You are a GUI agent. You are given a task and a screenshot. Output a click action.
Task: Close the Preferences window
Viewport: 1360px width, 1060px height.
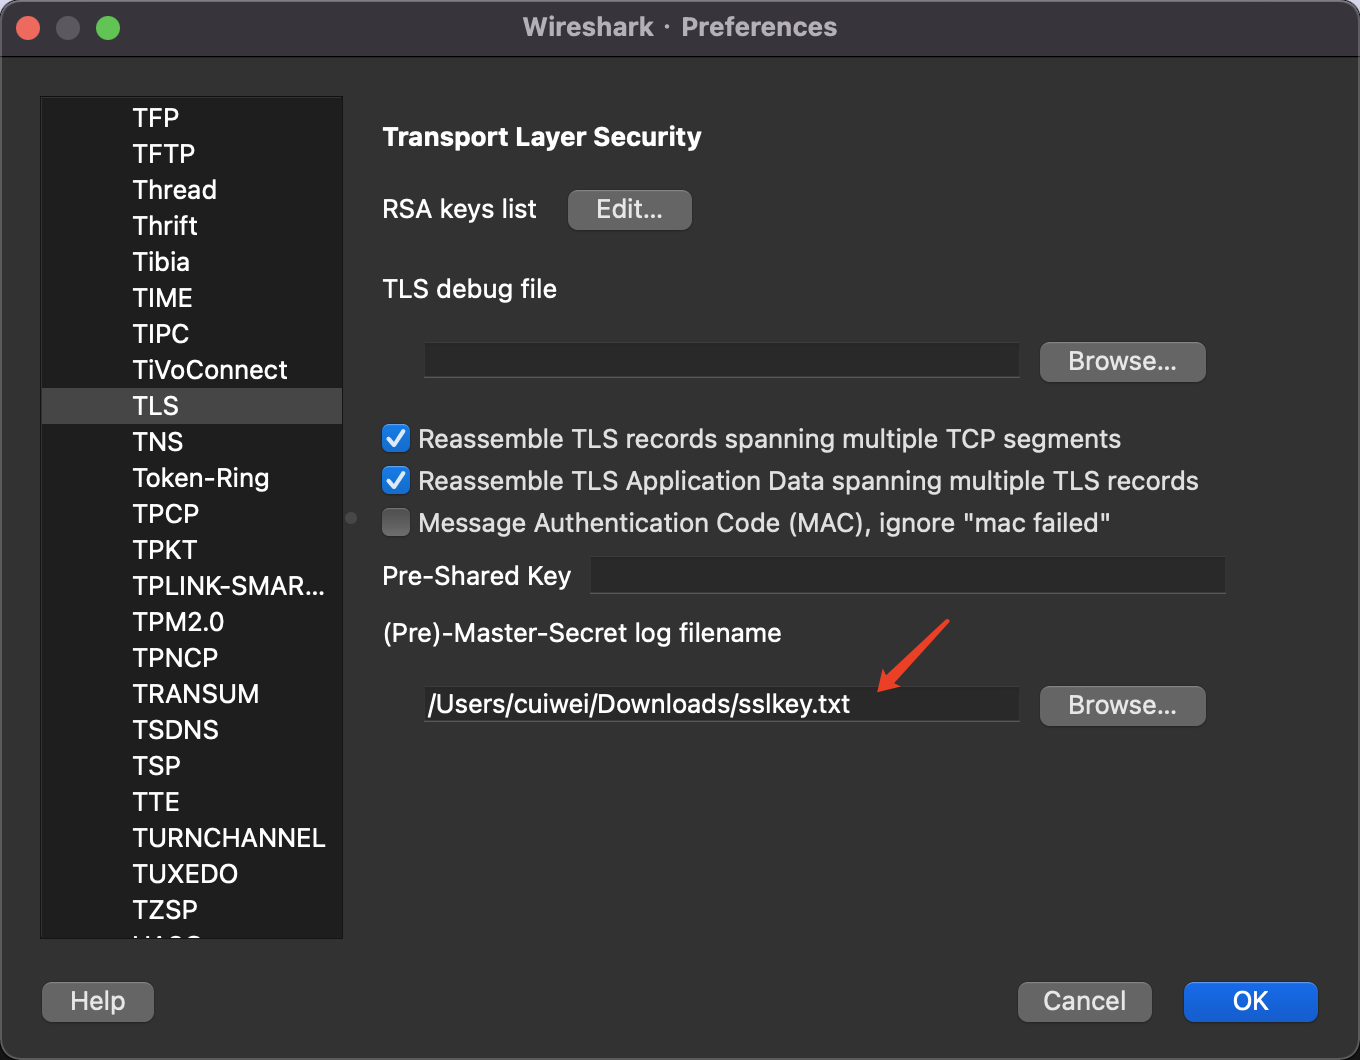click(28, 28)
